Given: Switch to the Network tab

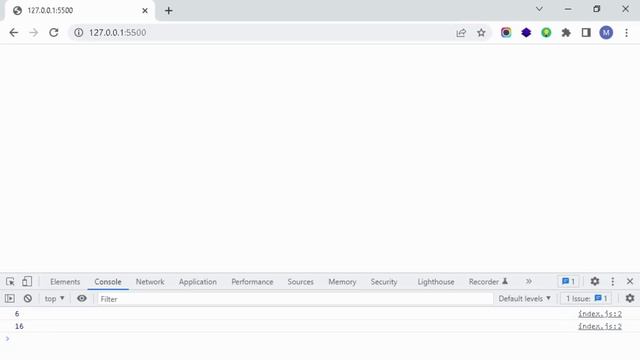Looking at the screenshot, I should (150, 282).
